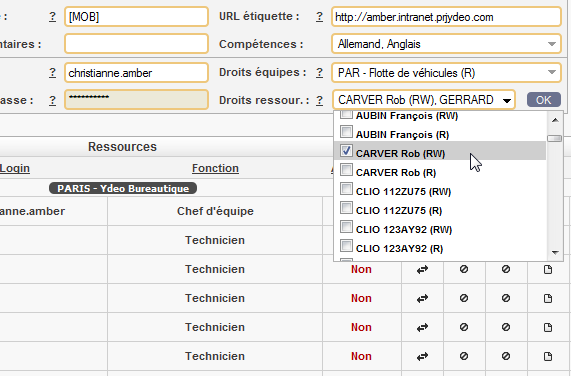Click the swap arrows icon in last Non row

[x=422, y=356]
